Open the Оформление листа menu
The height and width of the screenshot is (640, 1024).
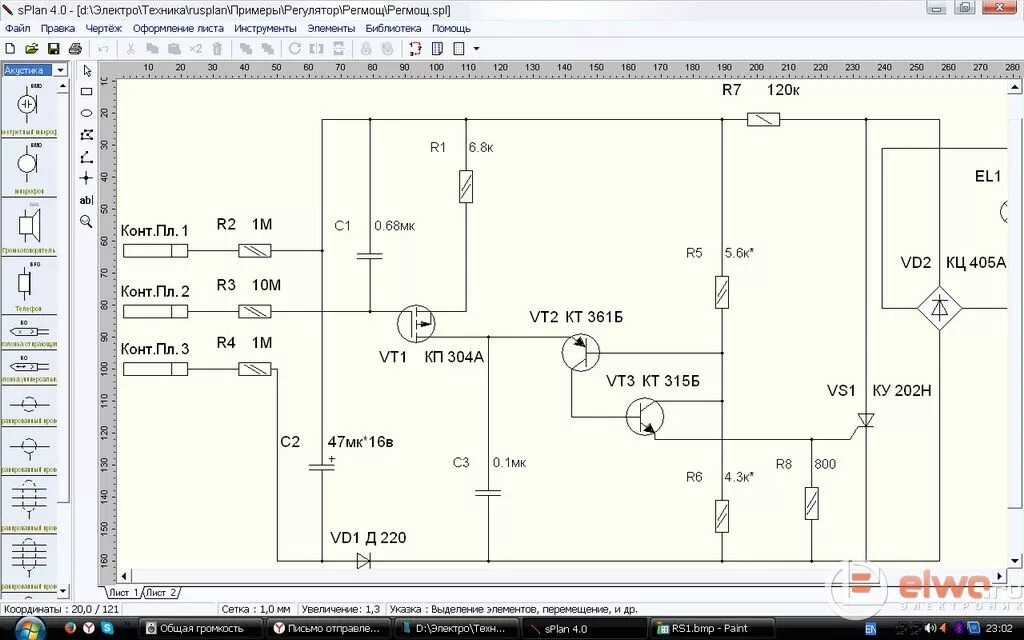[178, 29]
